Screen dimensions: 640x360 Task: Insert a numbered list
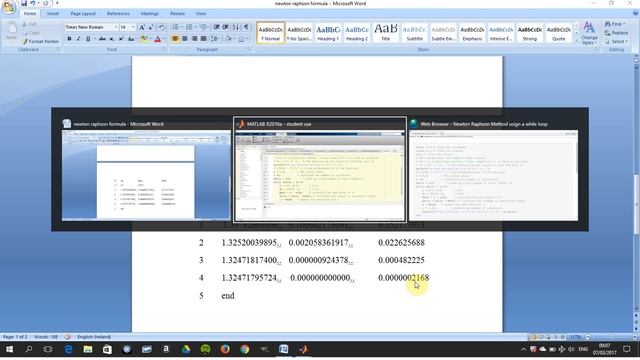tap(189, 27)
